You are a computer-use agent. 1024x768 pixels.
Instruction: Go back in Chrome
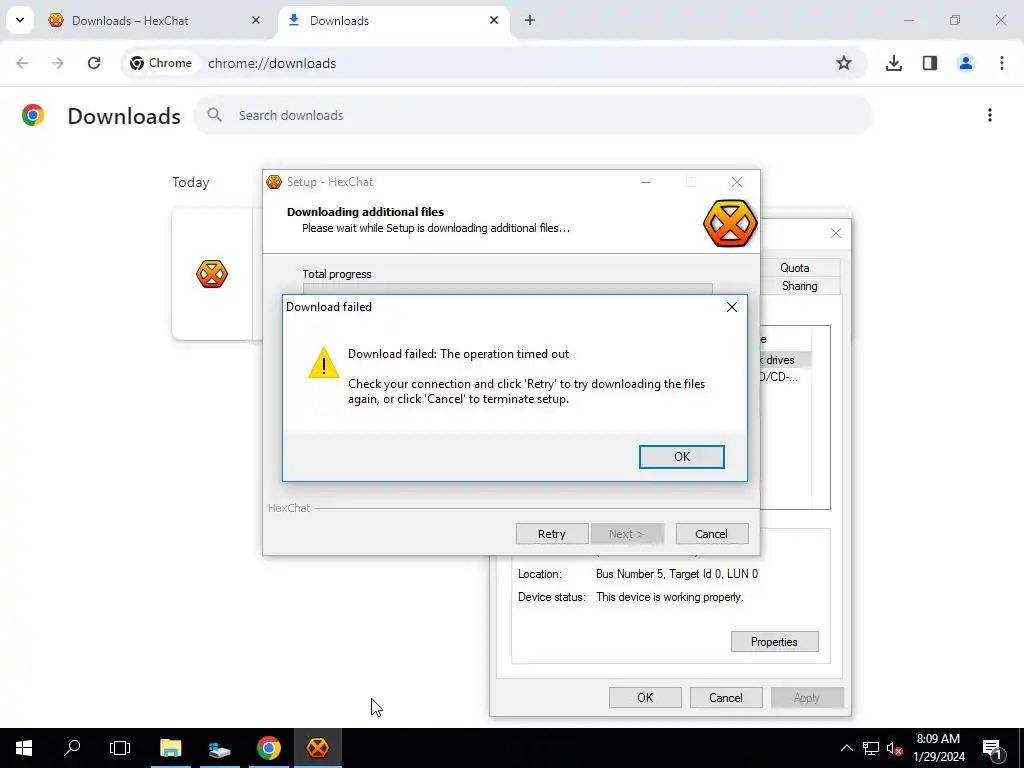tap(22, 63)
